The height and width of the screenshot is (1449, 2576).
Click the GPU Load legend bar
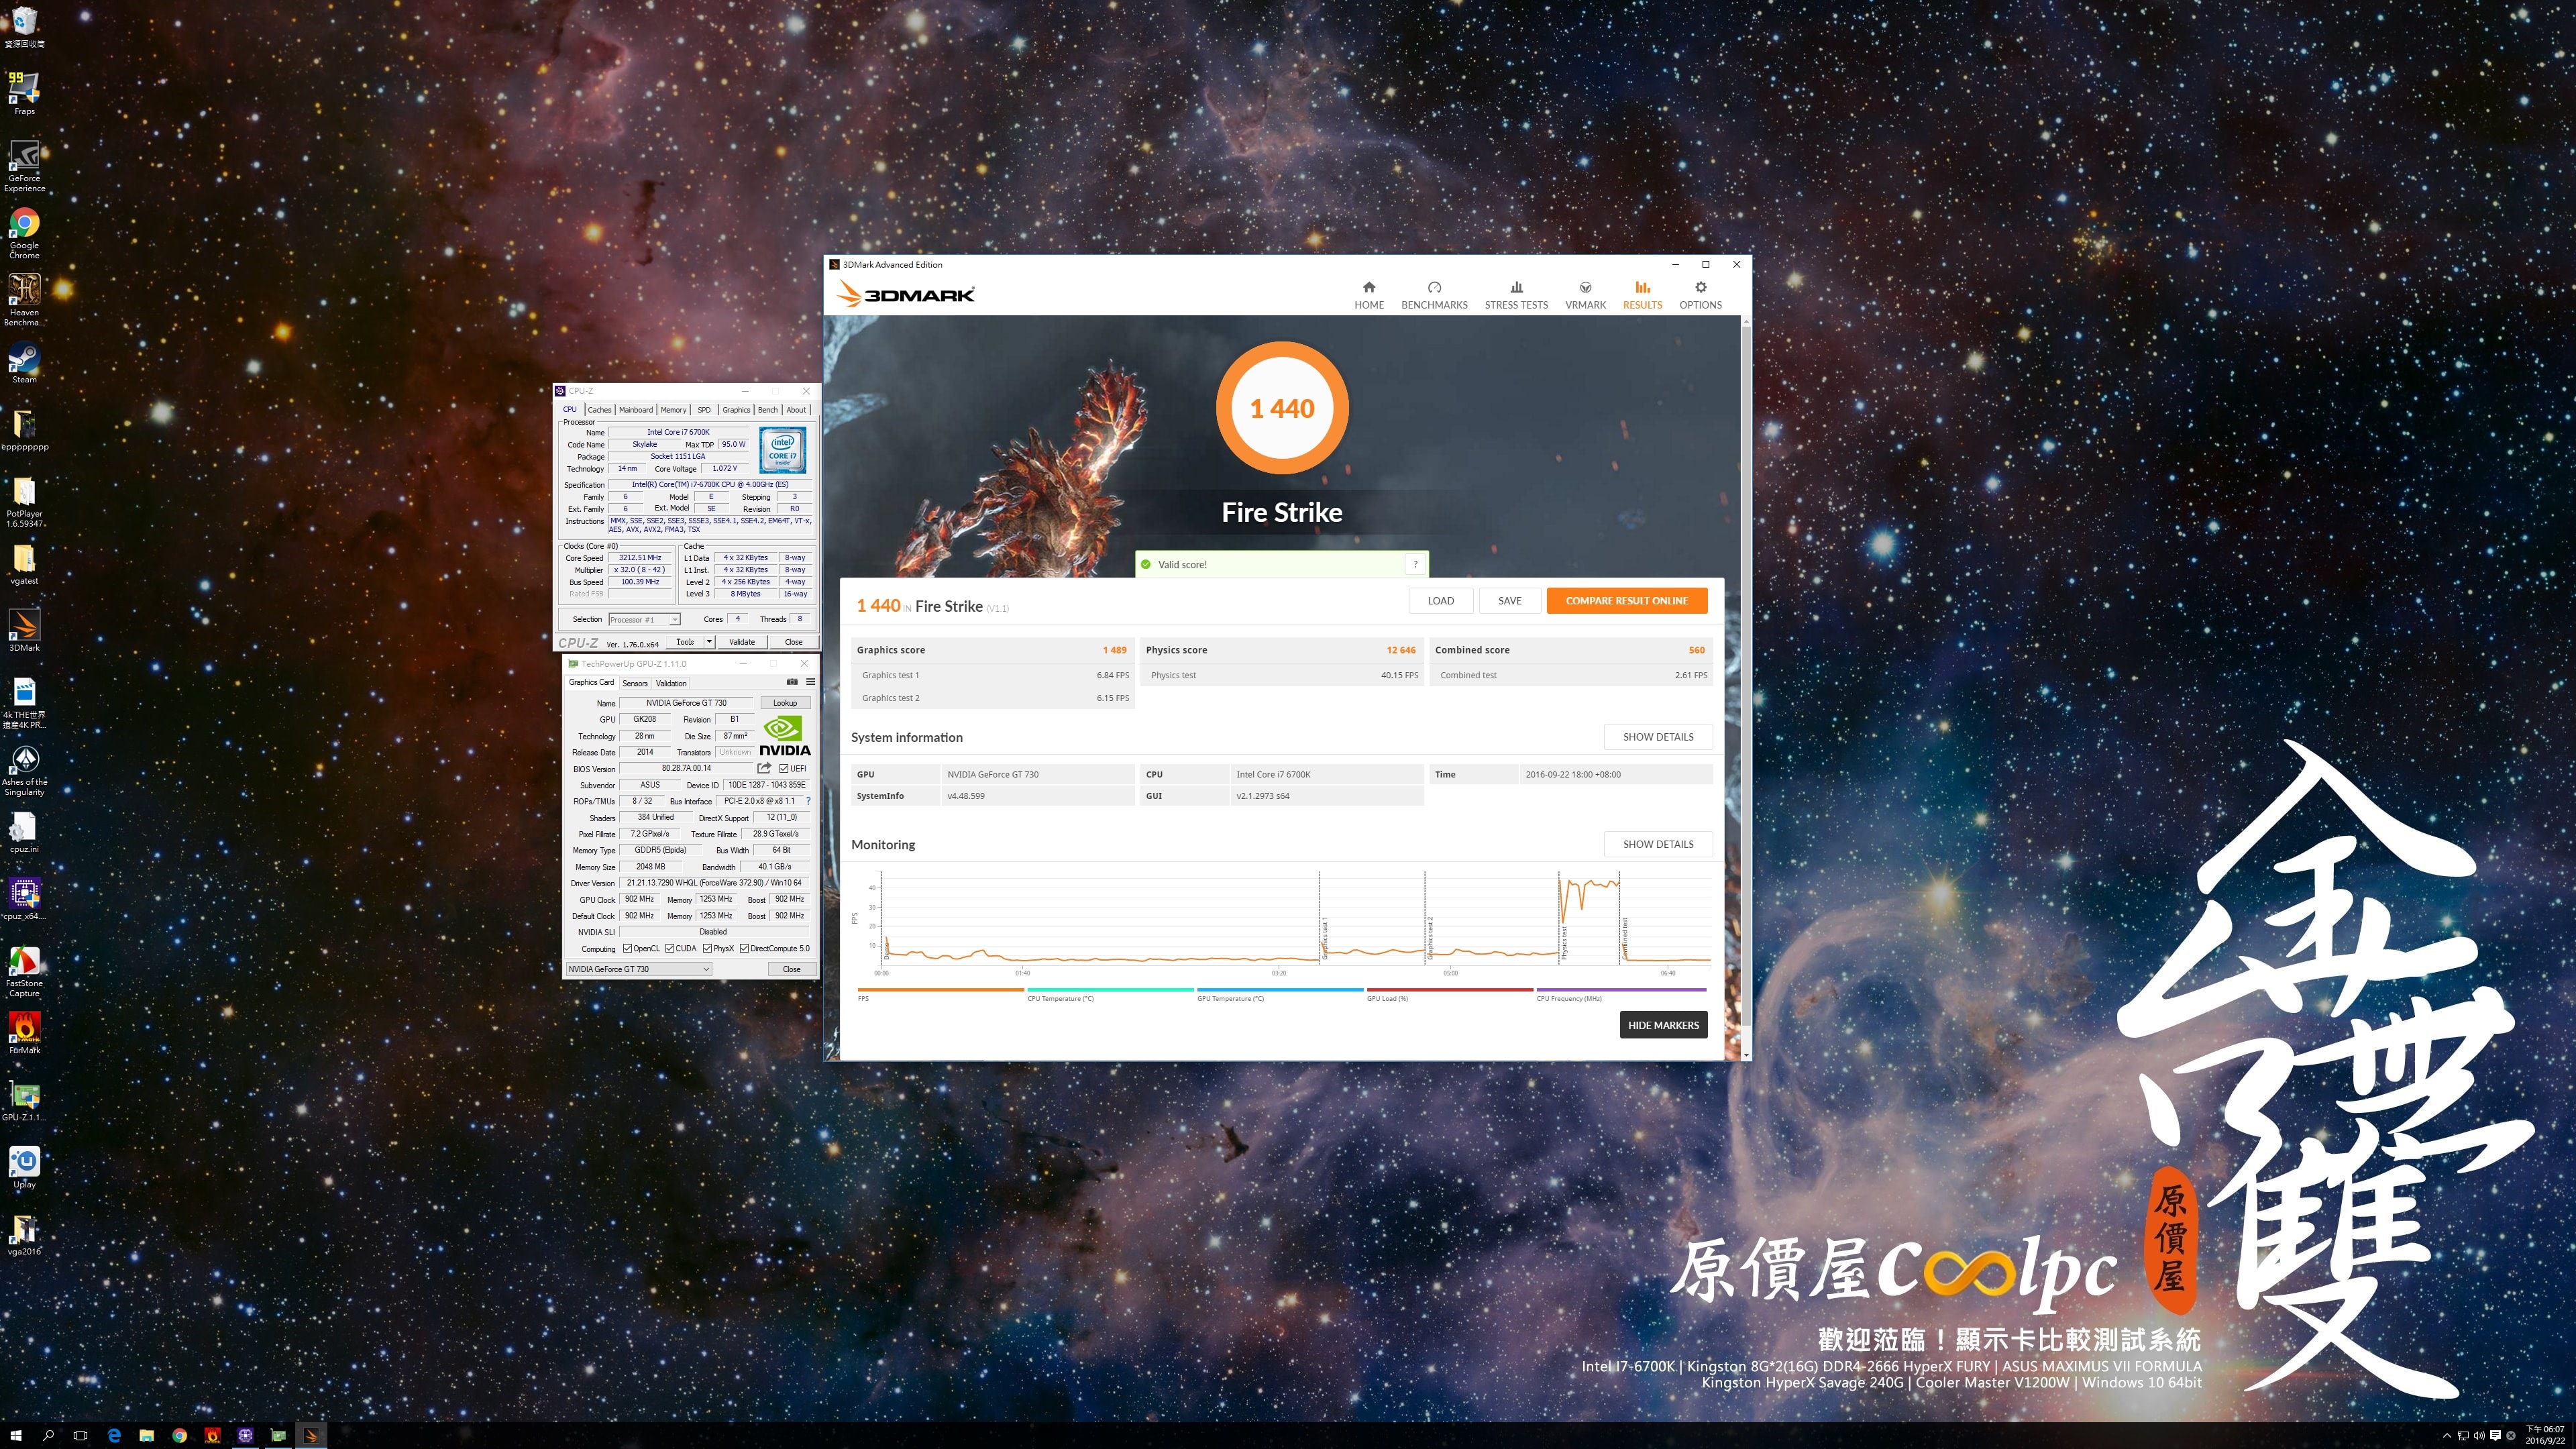coord(1450,990)
